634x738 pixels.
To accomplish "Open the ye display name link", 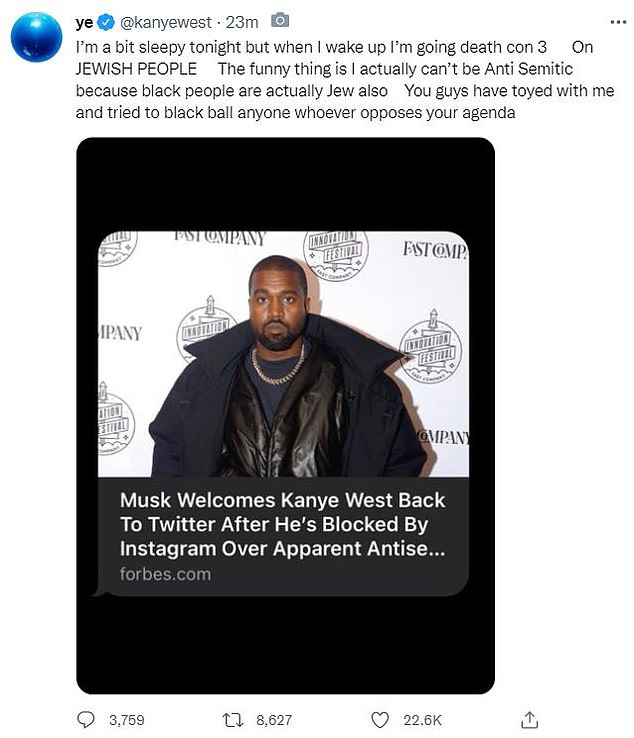I will (x=84, y=22).
